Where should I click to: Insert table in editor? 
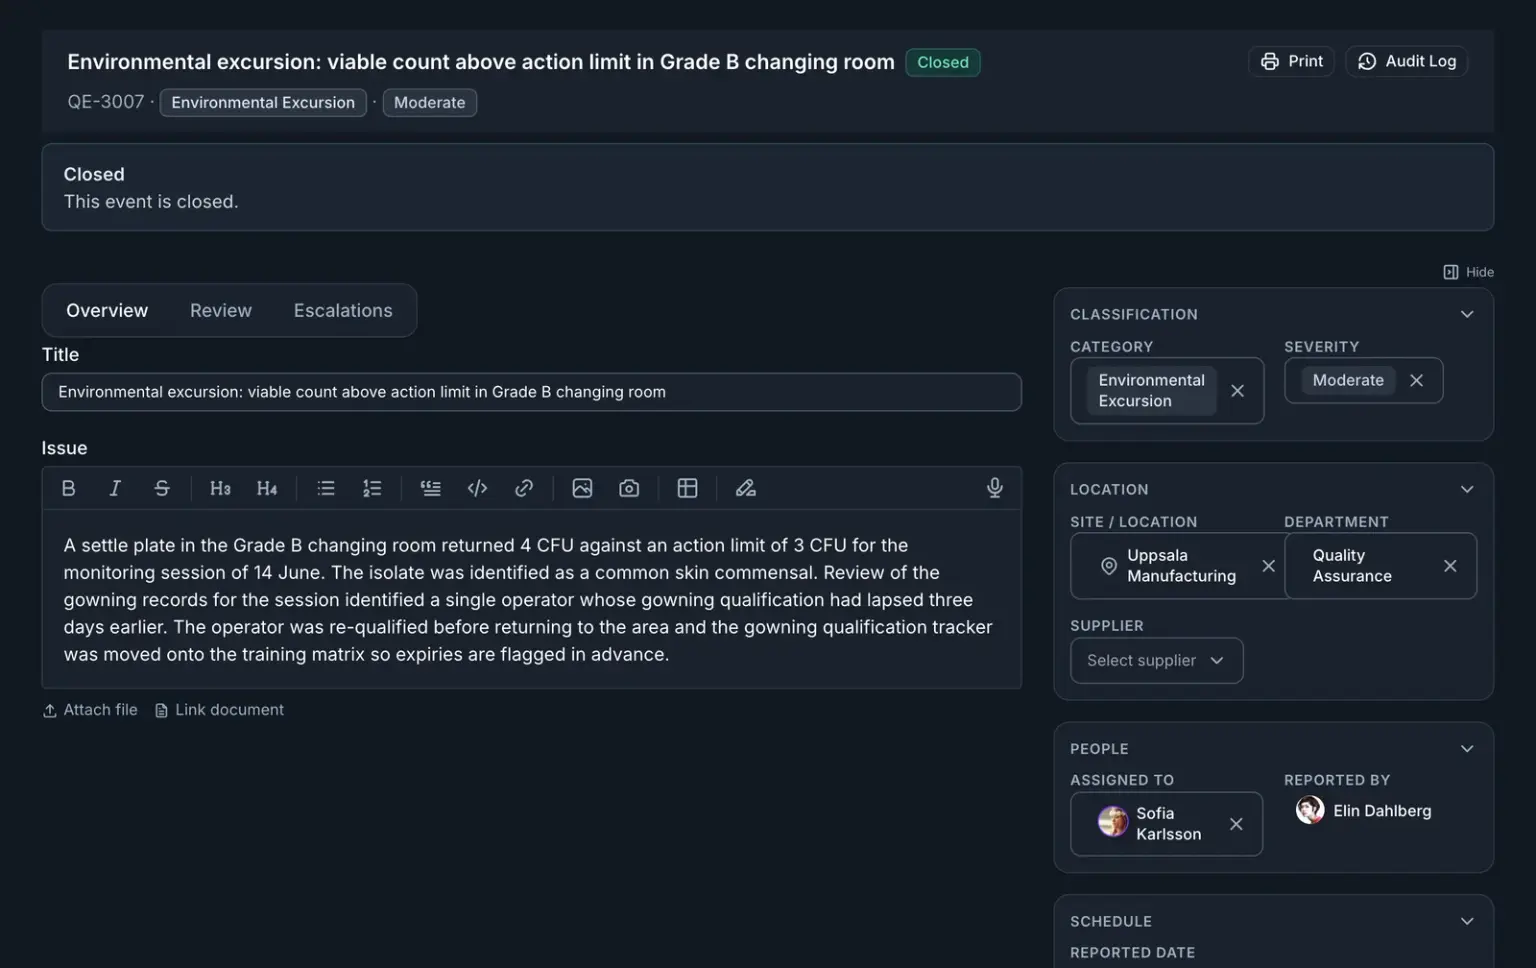coord(687,488)
